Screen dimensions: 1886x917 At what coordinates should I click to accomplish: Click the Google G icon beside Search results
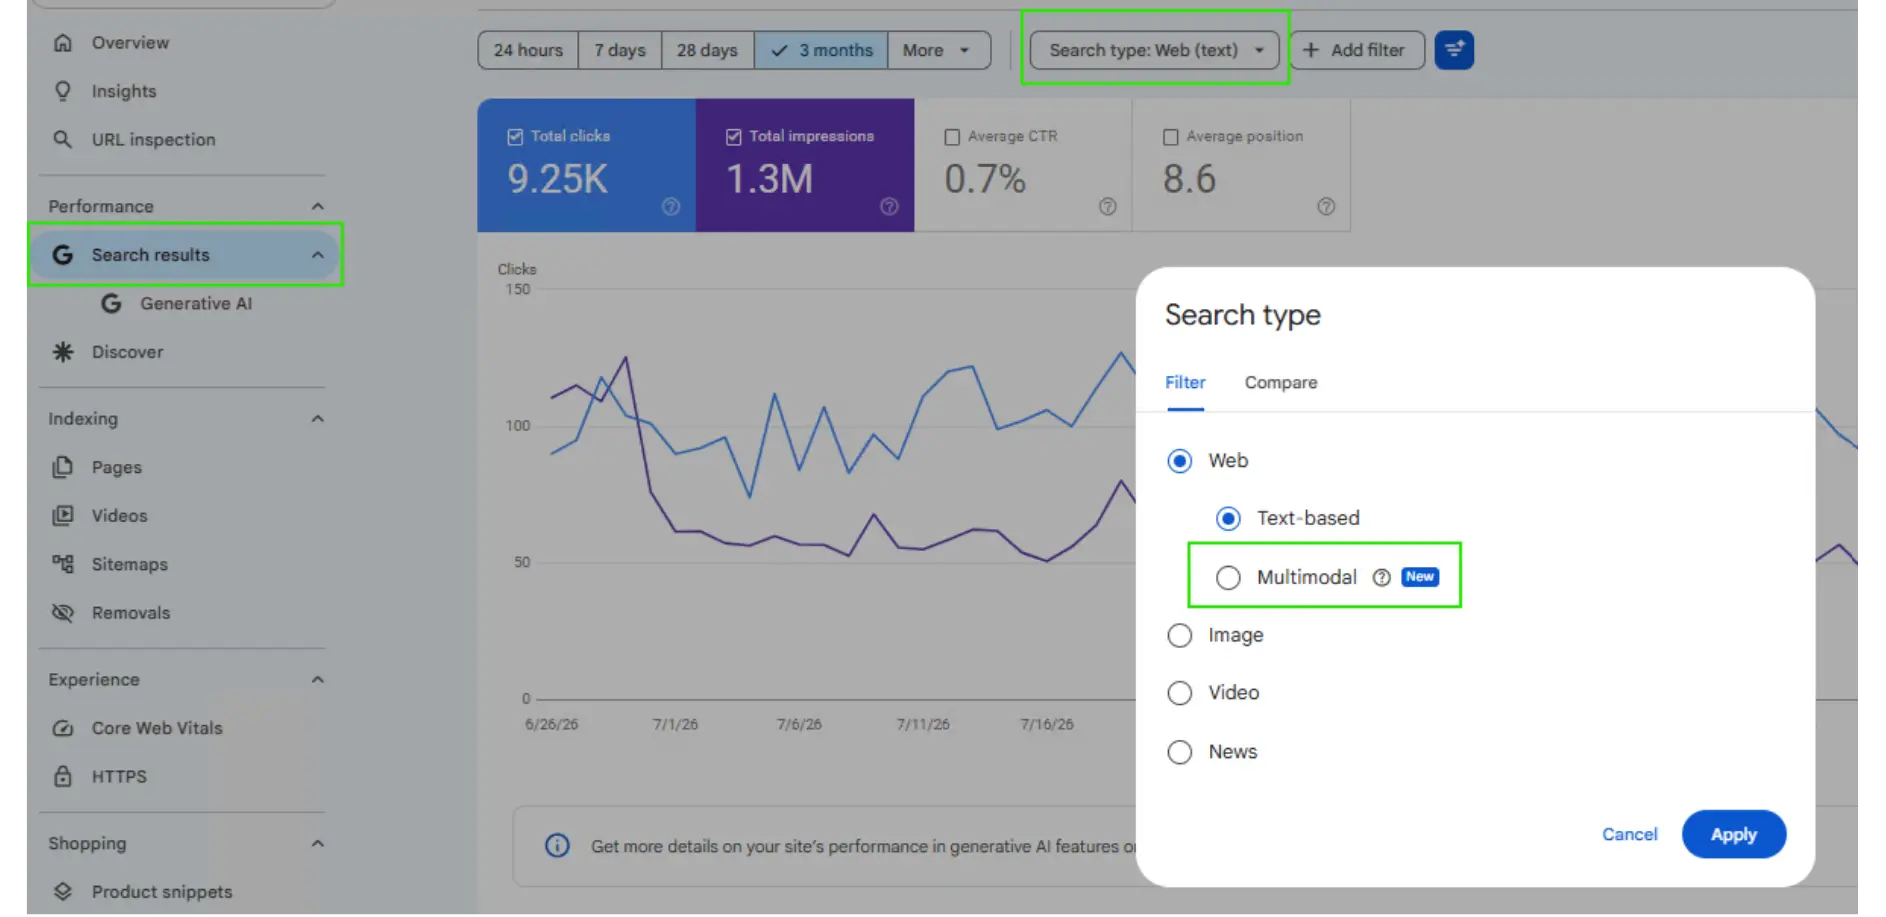click(63, 255)
